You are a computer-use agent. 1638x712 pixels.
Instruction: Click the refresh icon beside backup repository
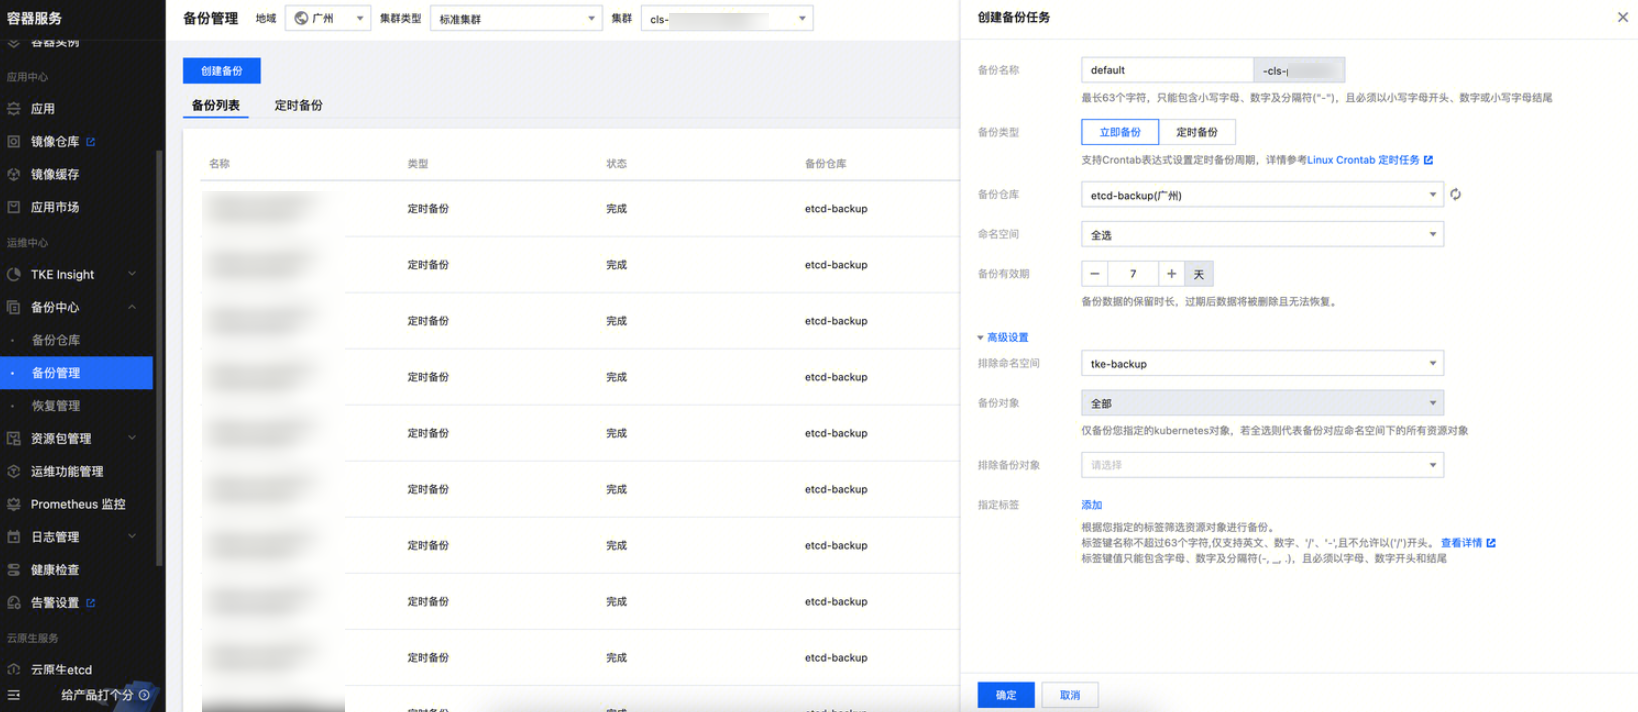[x=1455, y=195]
